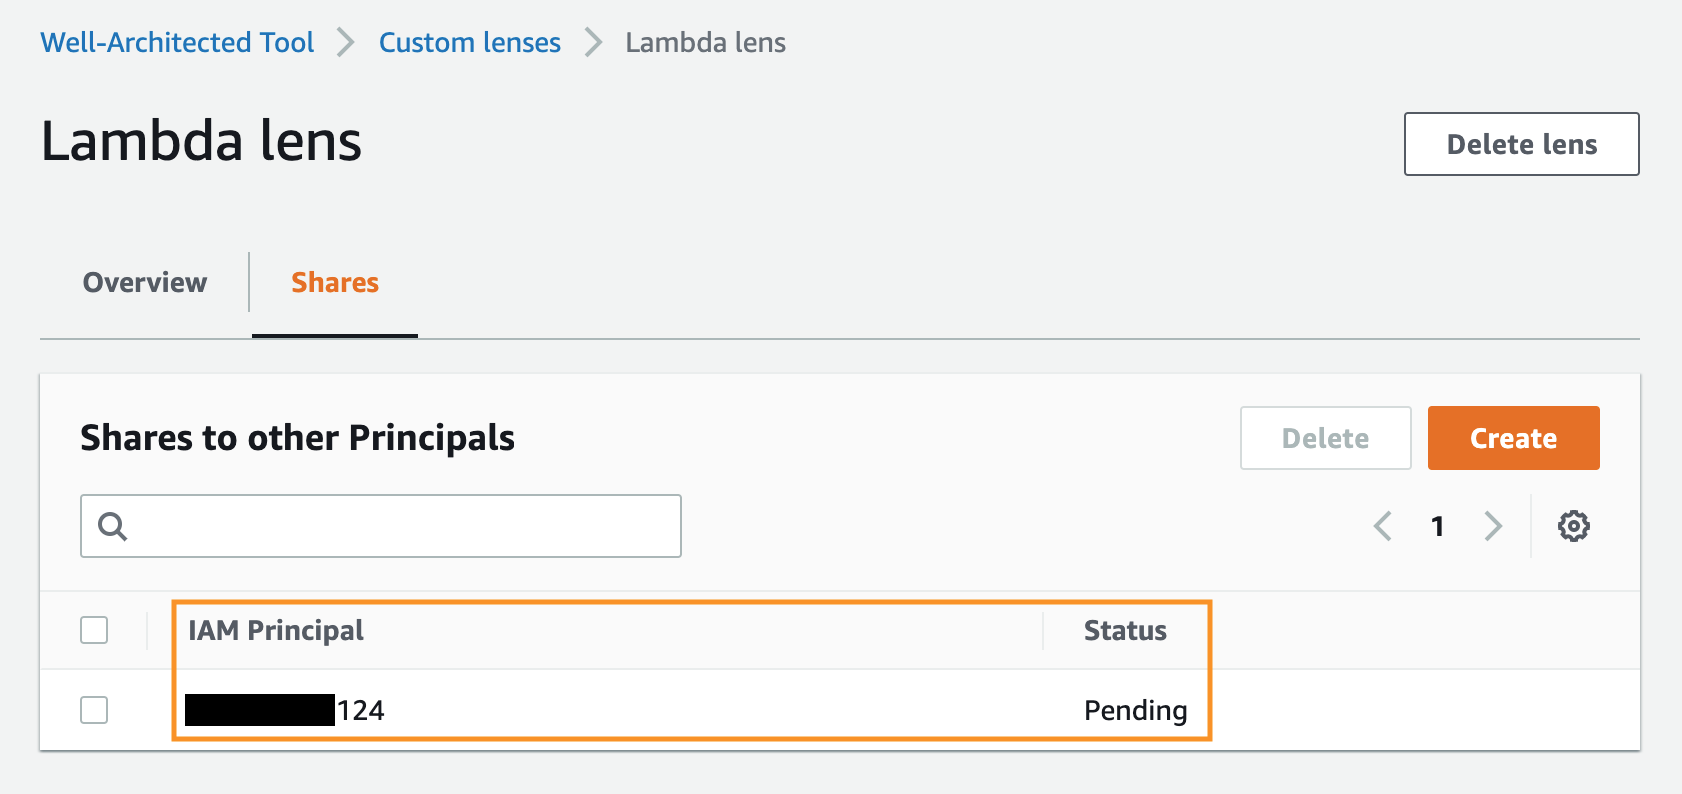Sort by the Status column header
1682x794 pixels.
click(1125, 630)
